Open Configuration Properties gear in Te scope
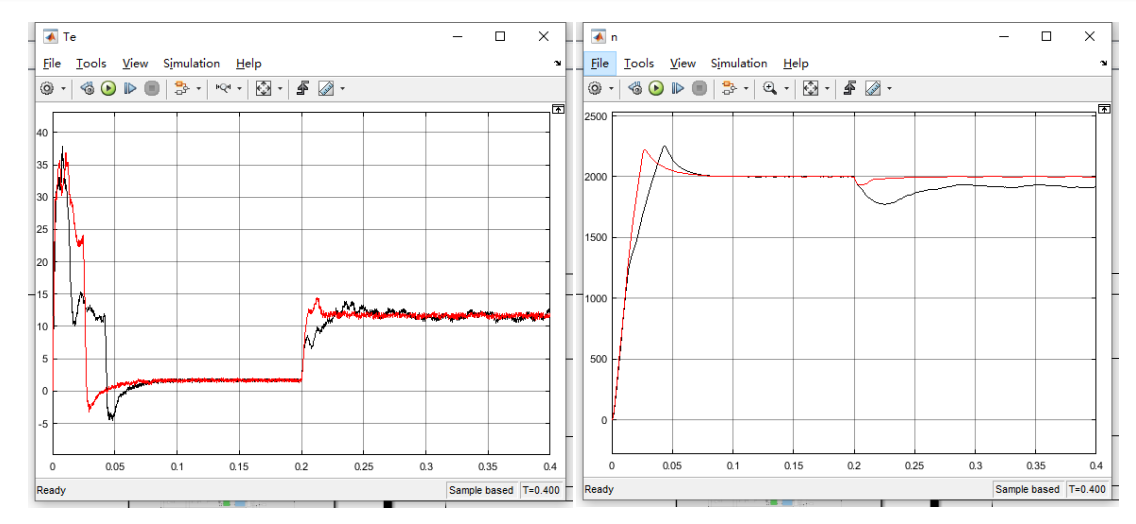Screen dimensions: 1136x524 click(47, 88)
